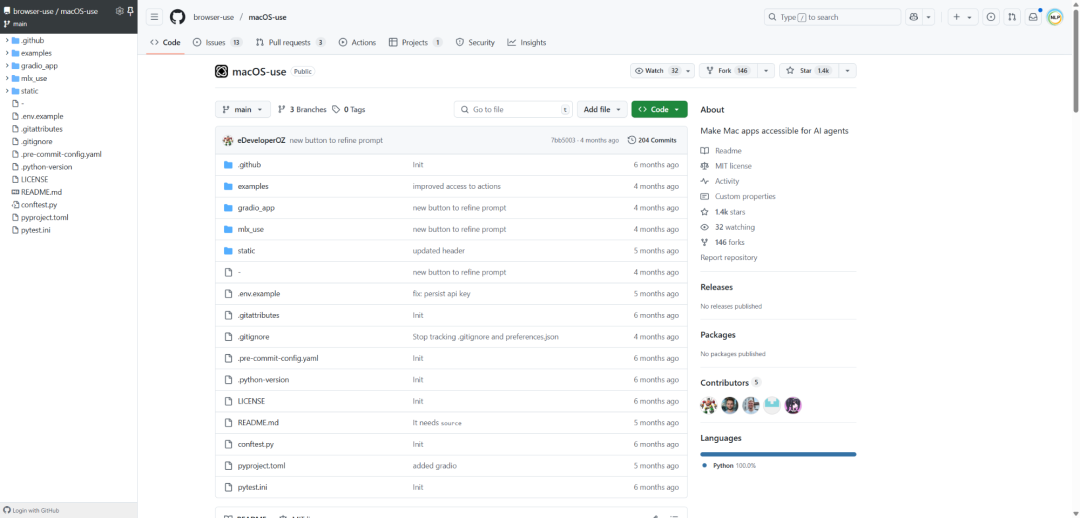Screen dimensions: 1080x518
Task: Switch to the Pull requests tab
Action: point(290,43)
